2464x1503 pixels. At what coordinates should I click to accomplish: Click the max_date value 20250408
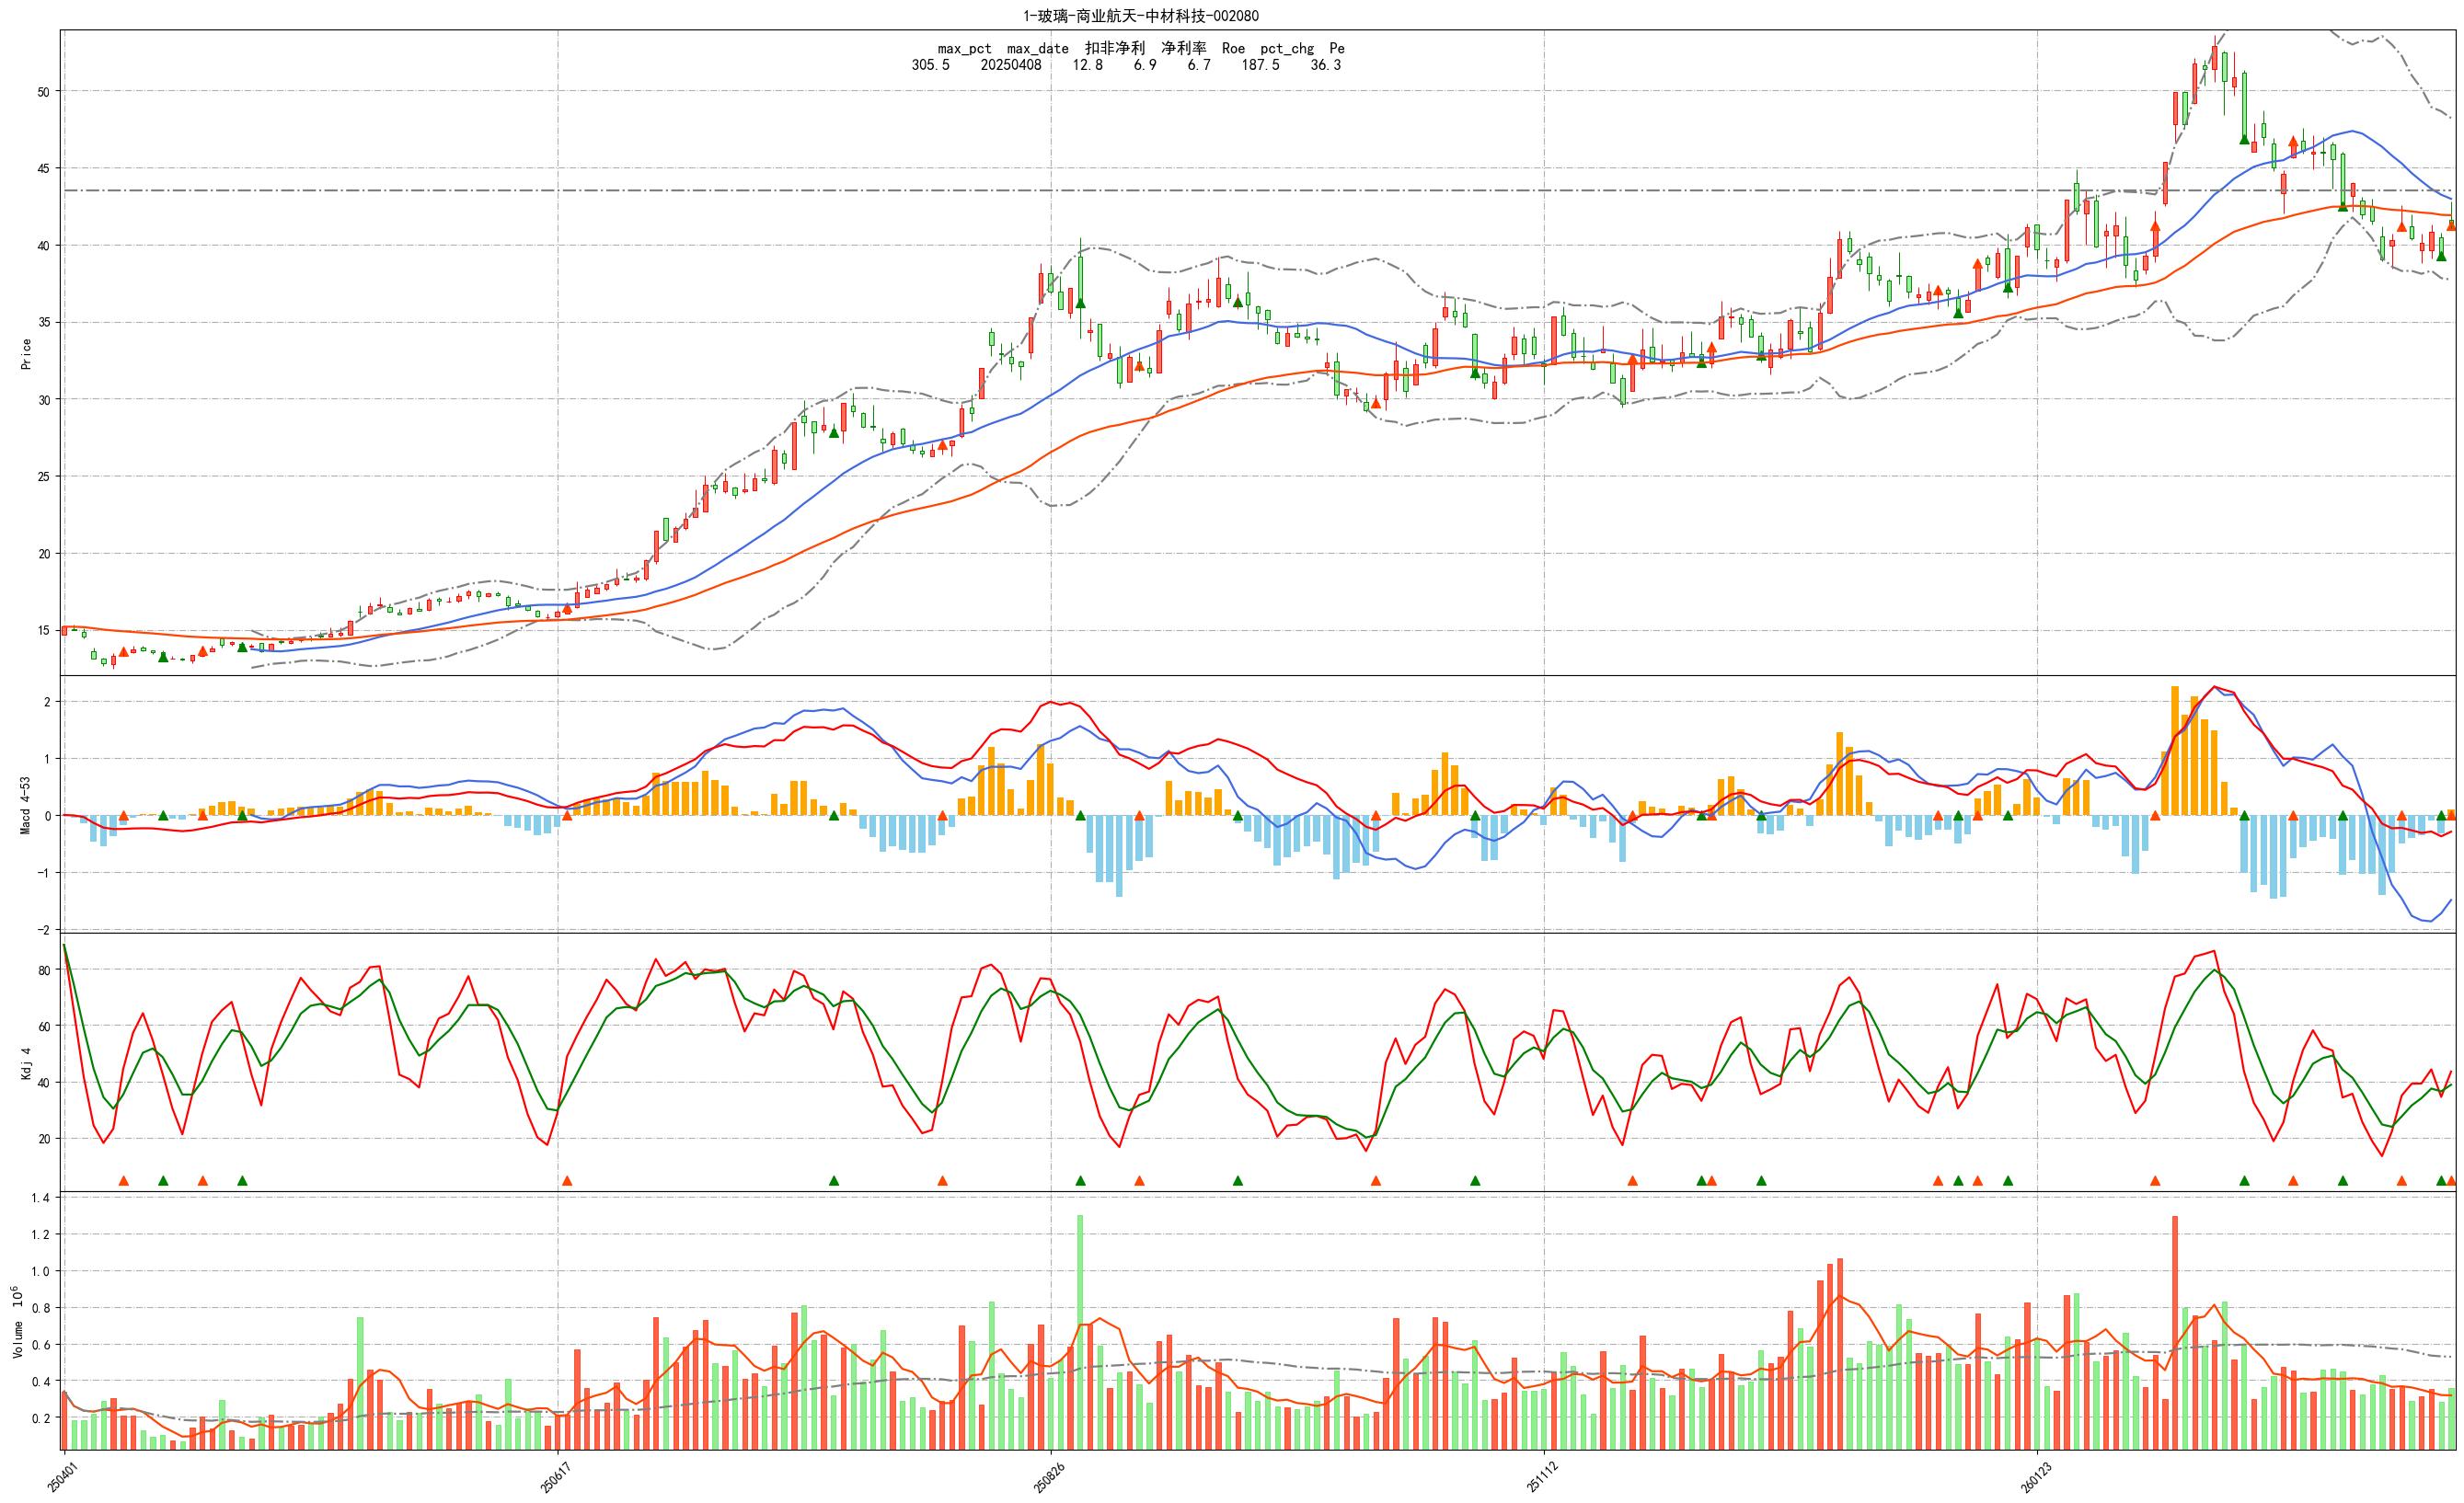tap(1010, 65)
